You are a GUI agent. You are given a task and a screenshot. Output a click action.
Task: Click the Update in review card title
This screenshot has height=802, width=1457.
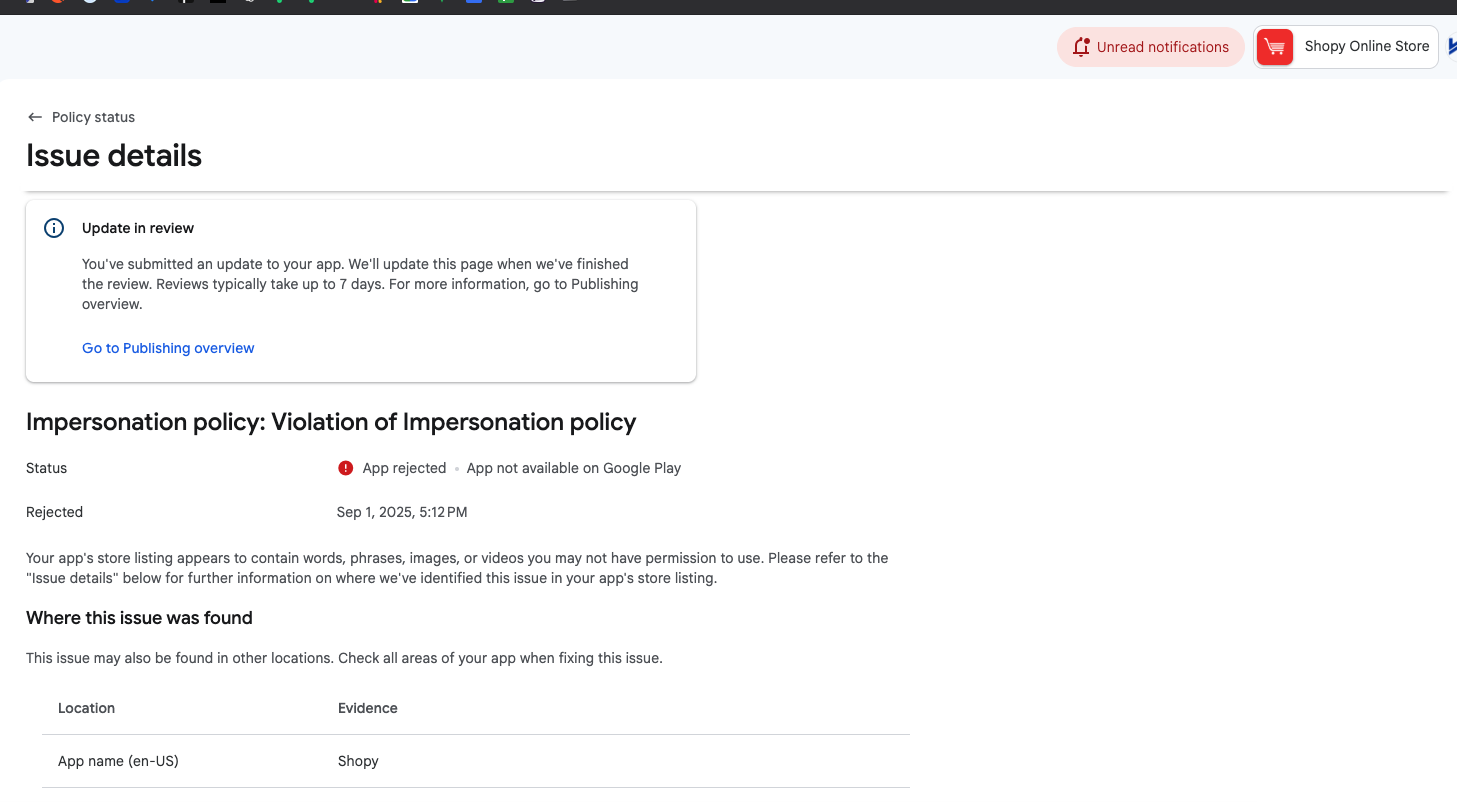pyautogui.click(x=138, y=228)
